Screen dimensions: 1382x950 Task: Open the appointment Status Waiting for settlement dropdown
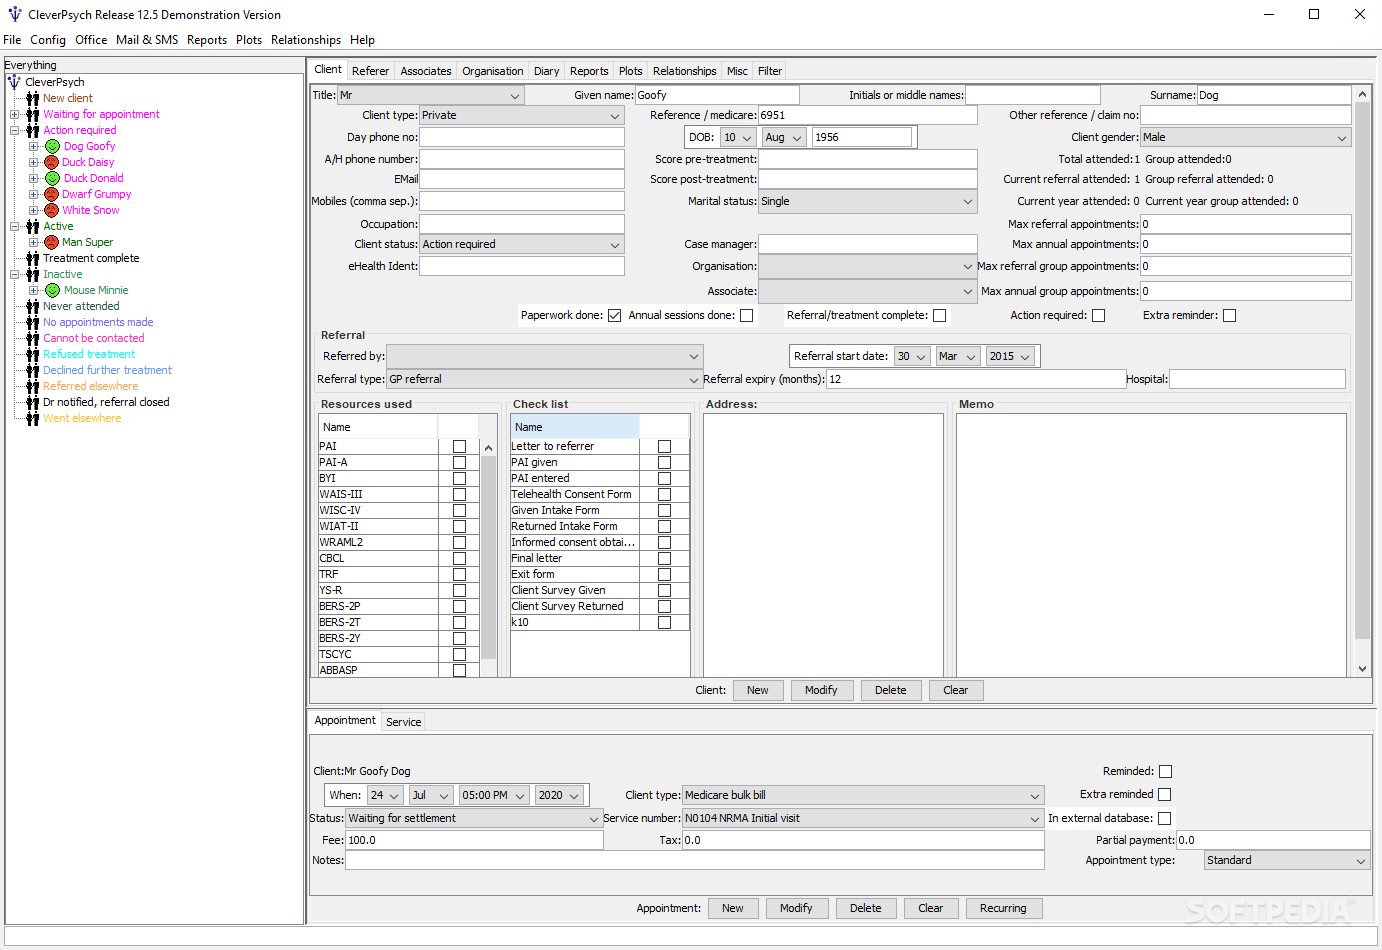click(474, 818)
